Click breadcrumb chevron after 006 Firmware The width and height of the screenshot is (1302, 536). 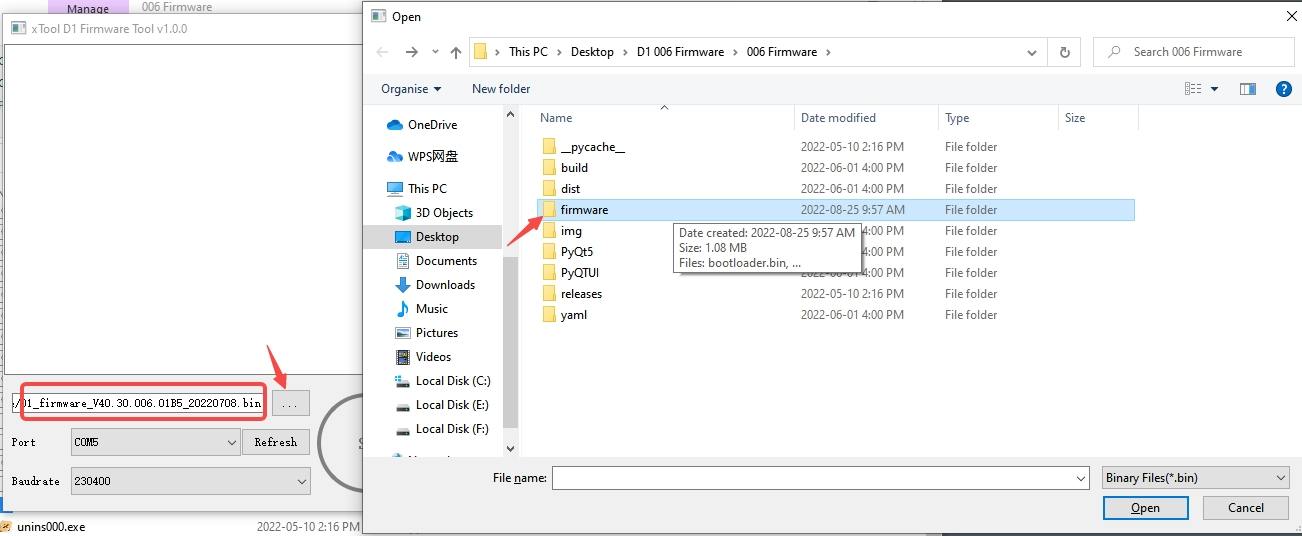pos(828,52)
